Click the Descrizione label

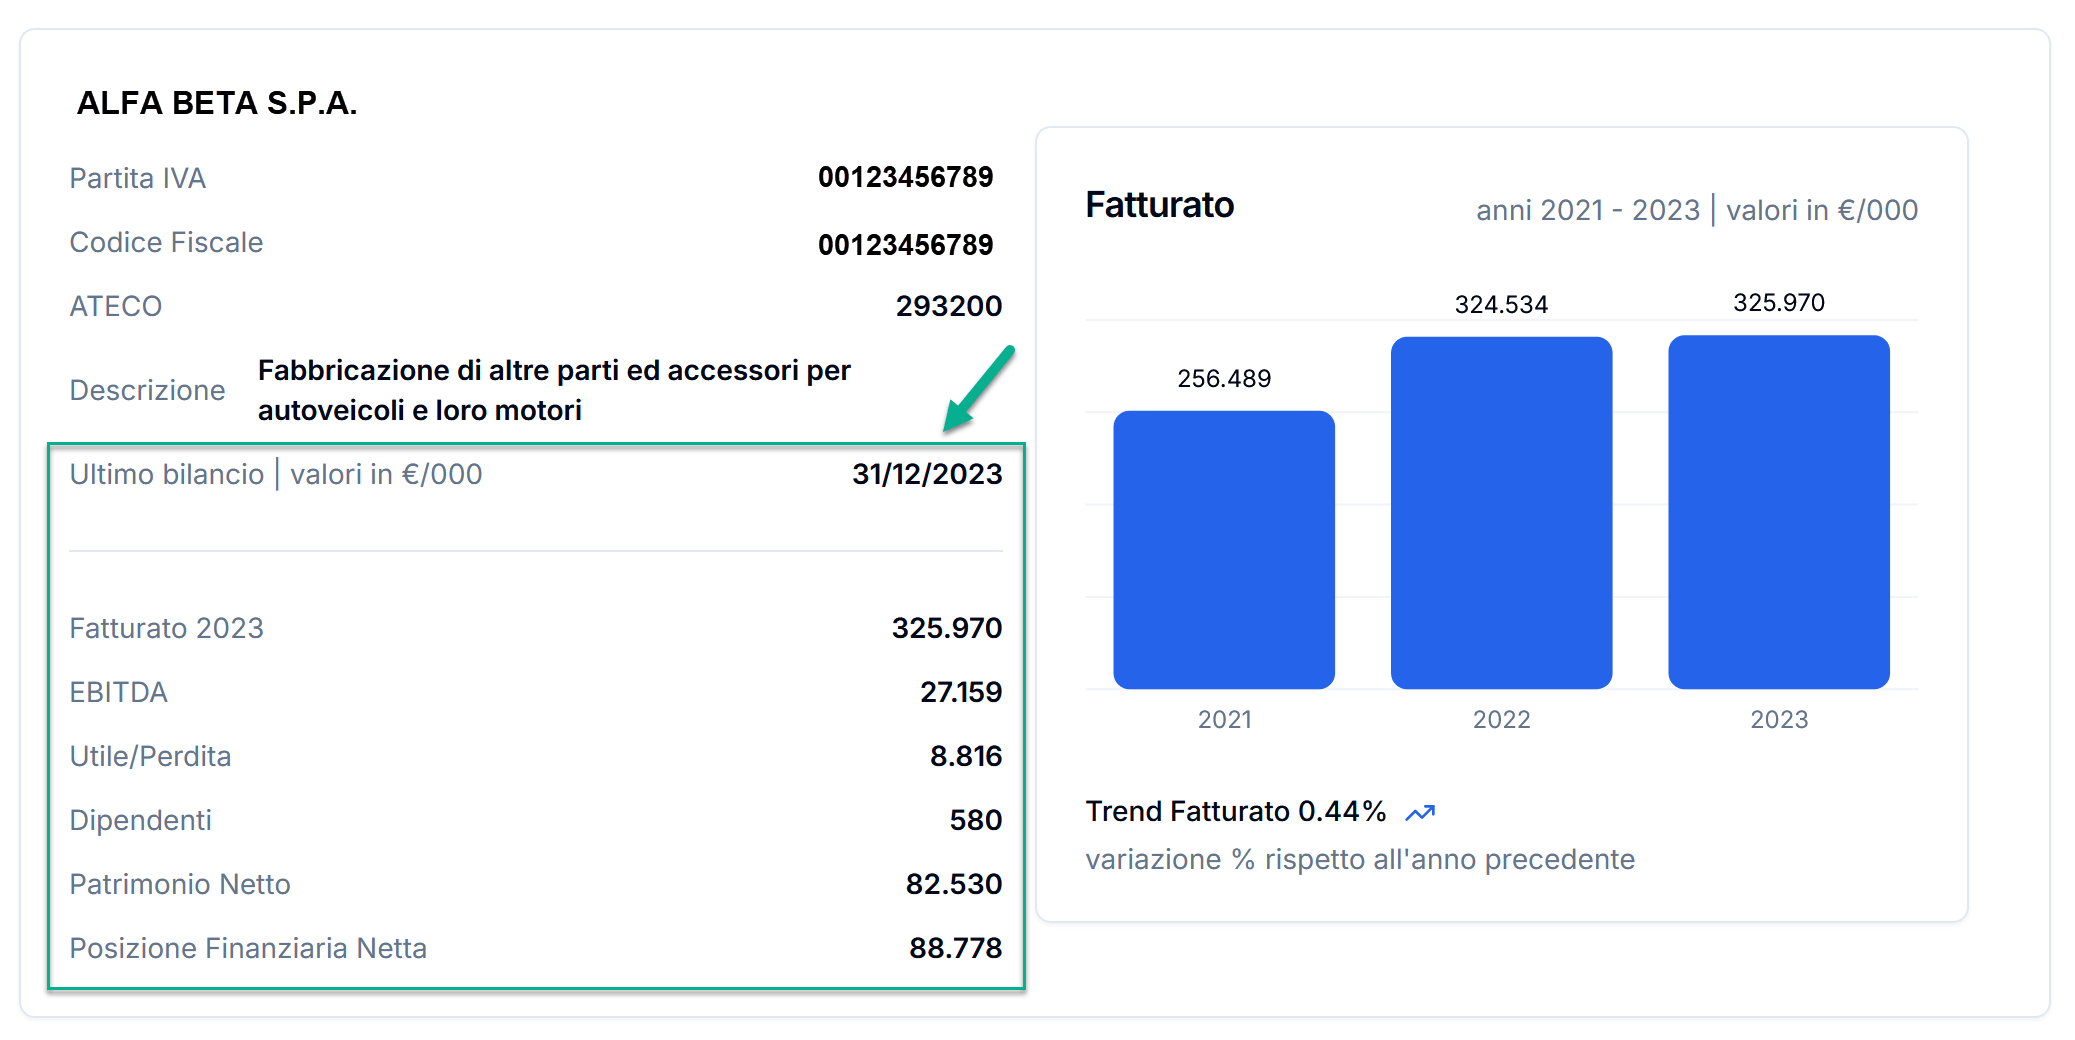click(x=147, y=390)
